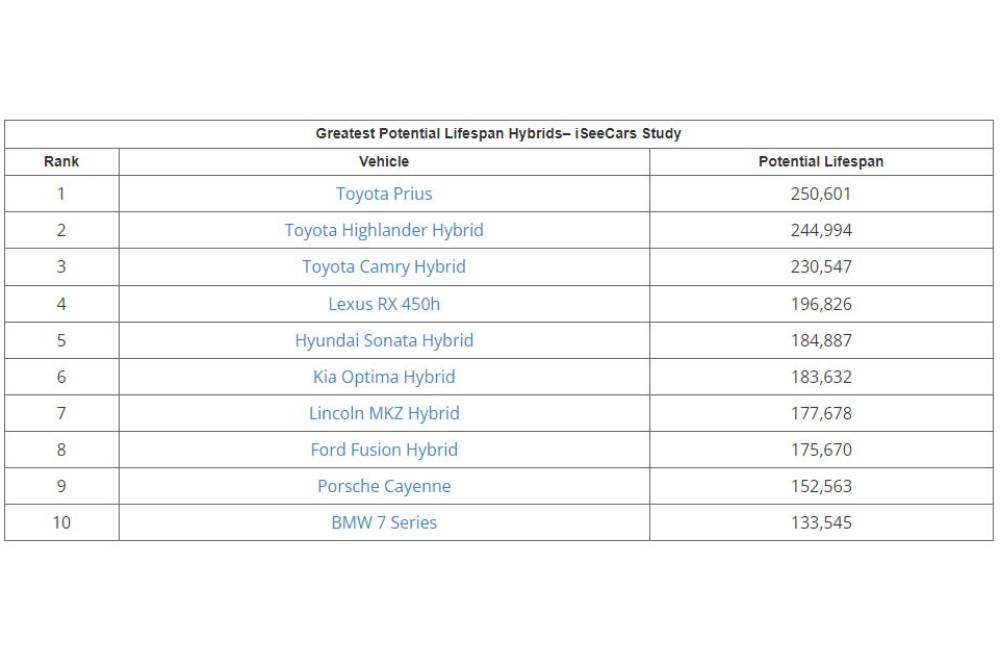Viewport: 1000px width, 667px height.
Task: Click the Ford Fusion Hybrid link
Action: 384,450
